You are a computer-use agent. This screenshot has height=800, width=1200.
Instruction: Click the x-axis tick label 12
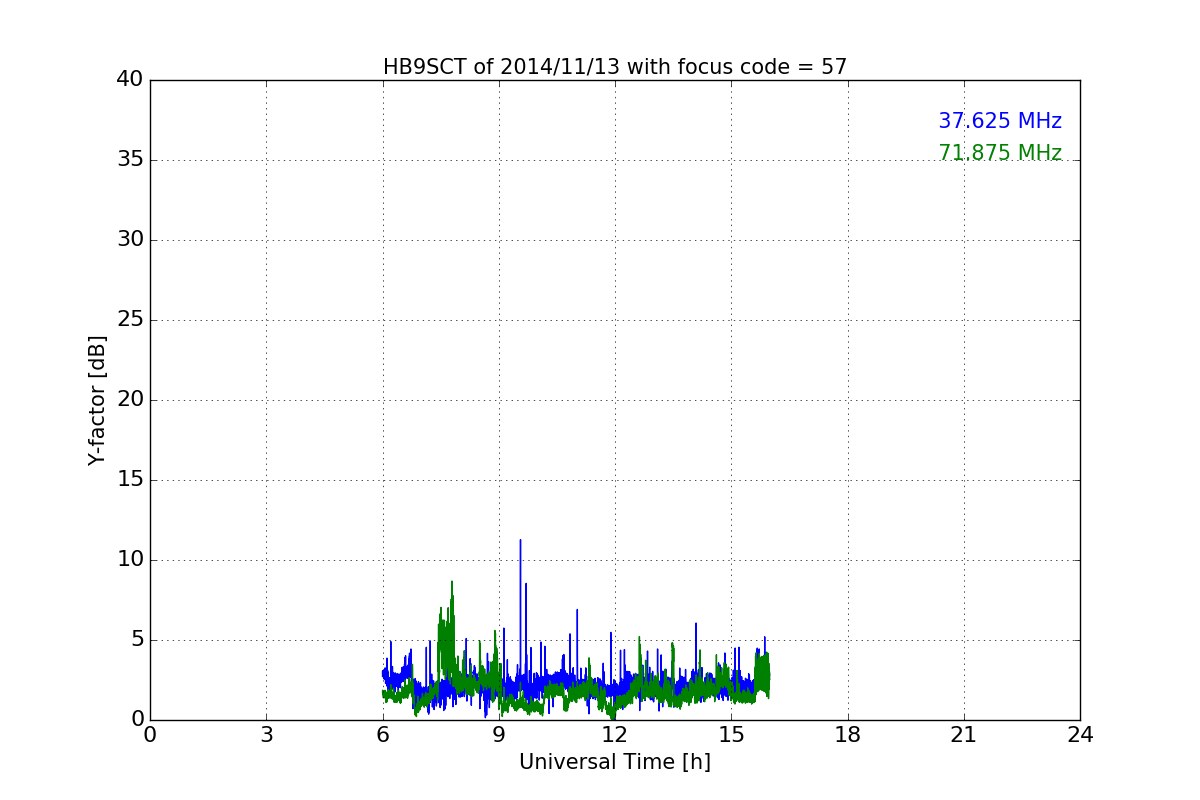(x=615, y=735)
